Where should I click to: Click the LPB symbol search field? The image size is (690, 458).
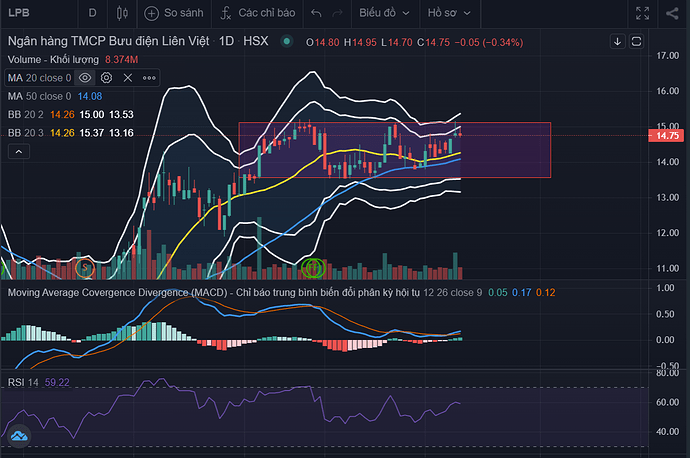tap(19, 13)
